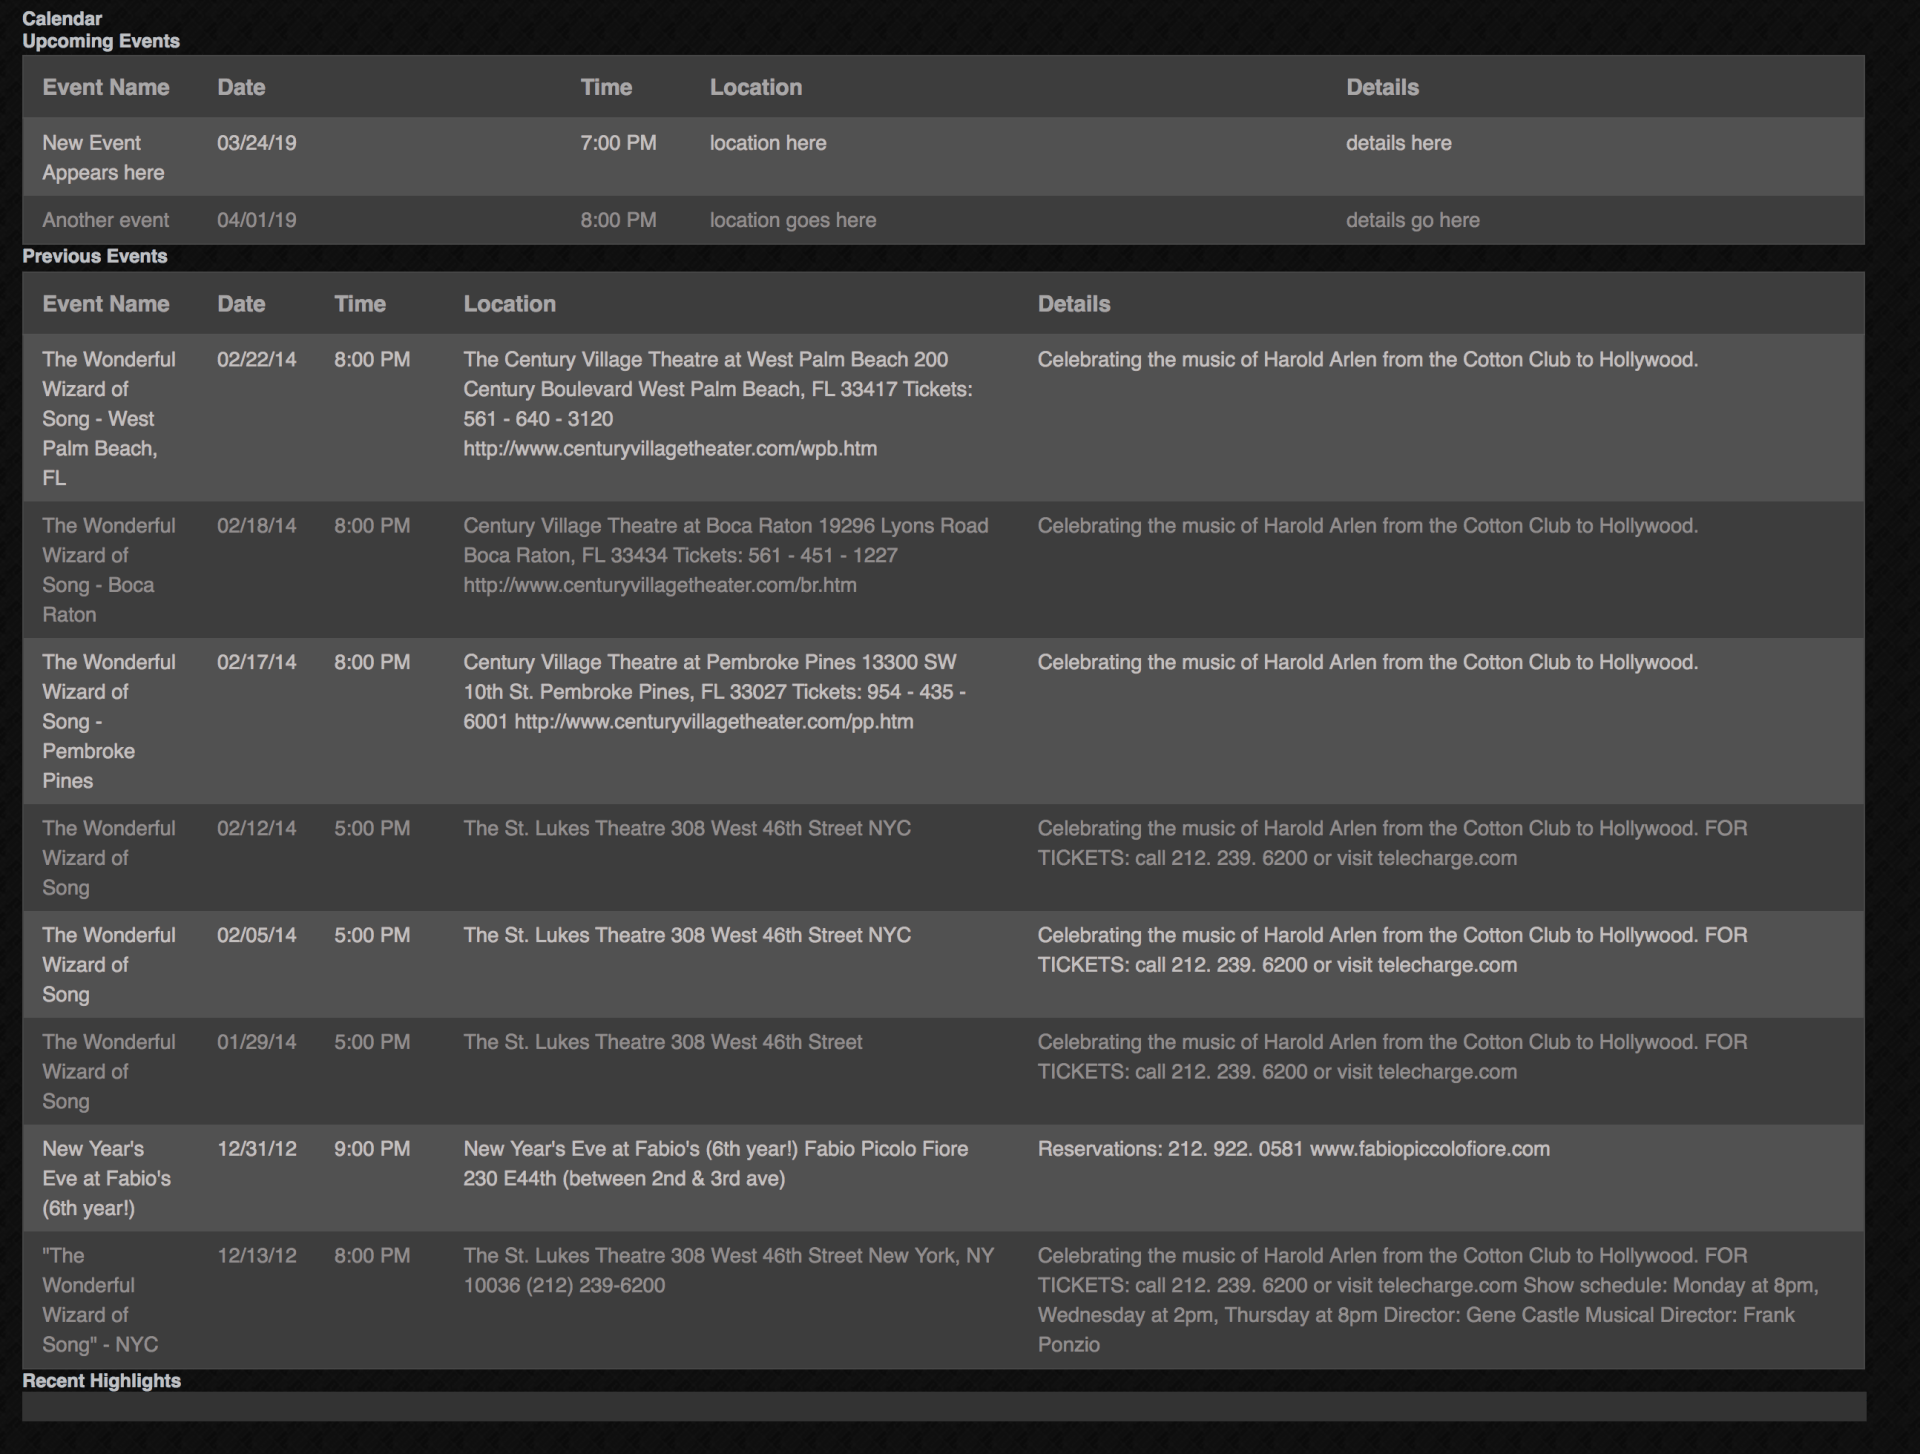Screen dimensions: 1920x1454
Task: Click the St. Lukes location for 02/05/14 row
Action: click(687, 935)
